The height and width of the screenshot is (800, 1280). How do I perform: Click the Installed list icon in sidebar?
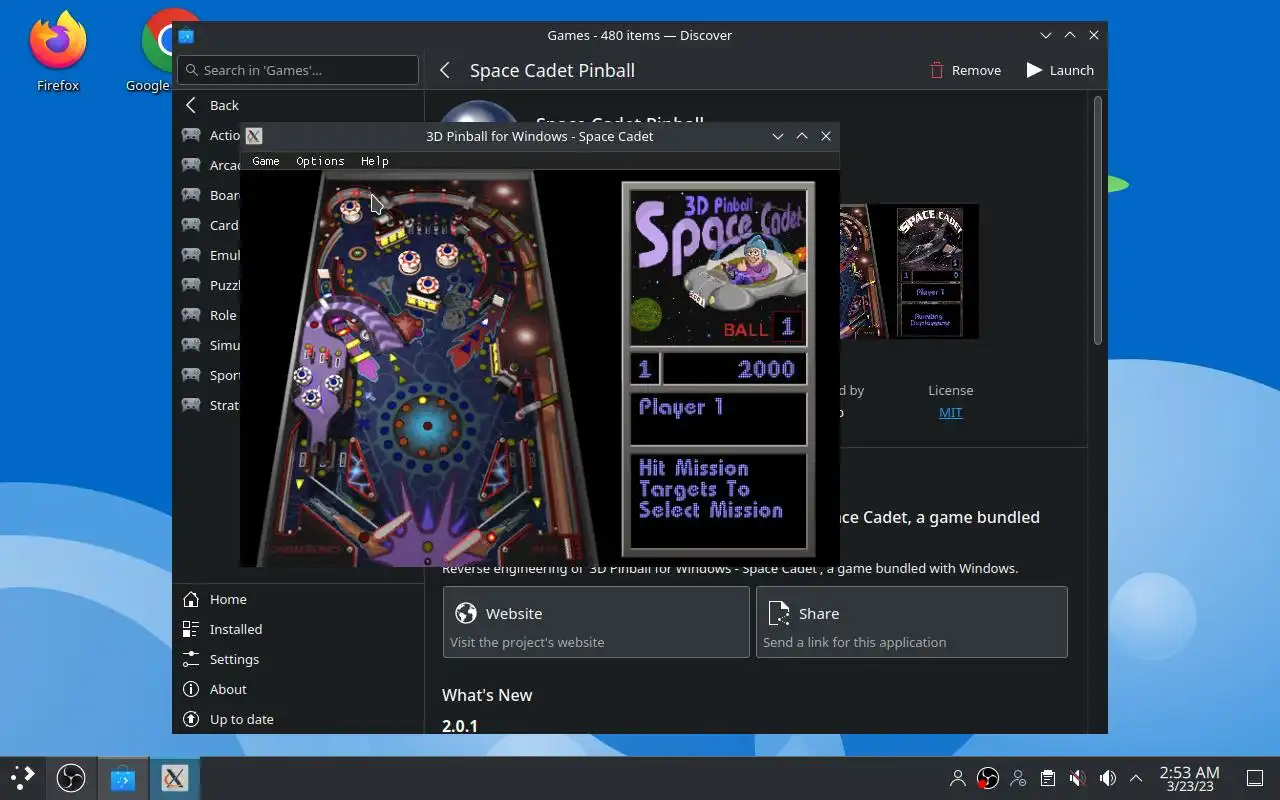(191, 629)
